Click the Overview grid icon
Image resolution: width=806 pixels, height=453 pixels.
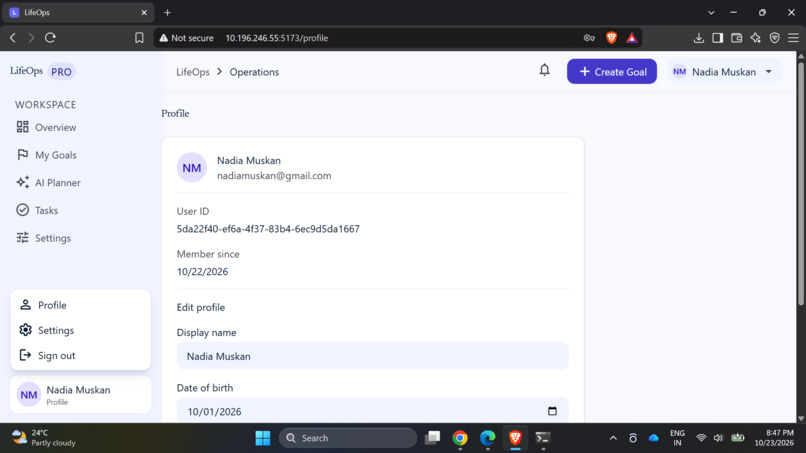pos(22,127)
